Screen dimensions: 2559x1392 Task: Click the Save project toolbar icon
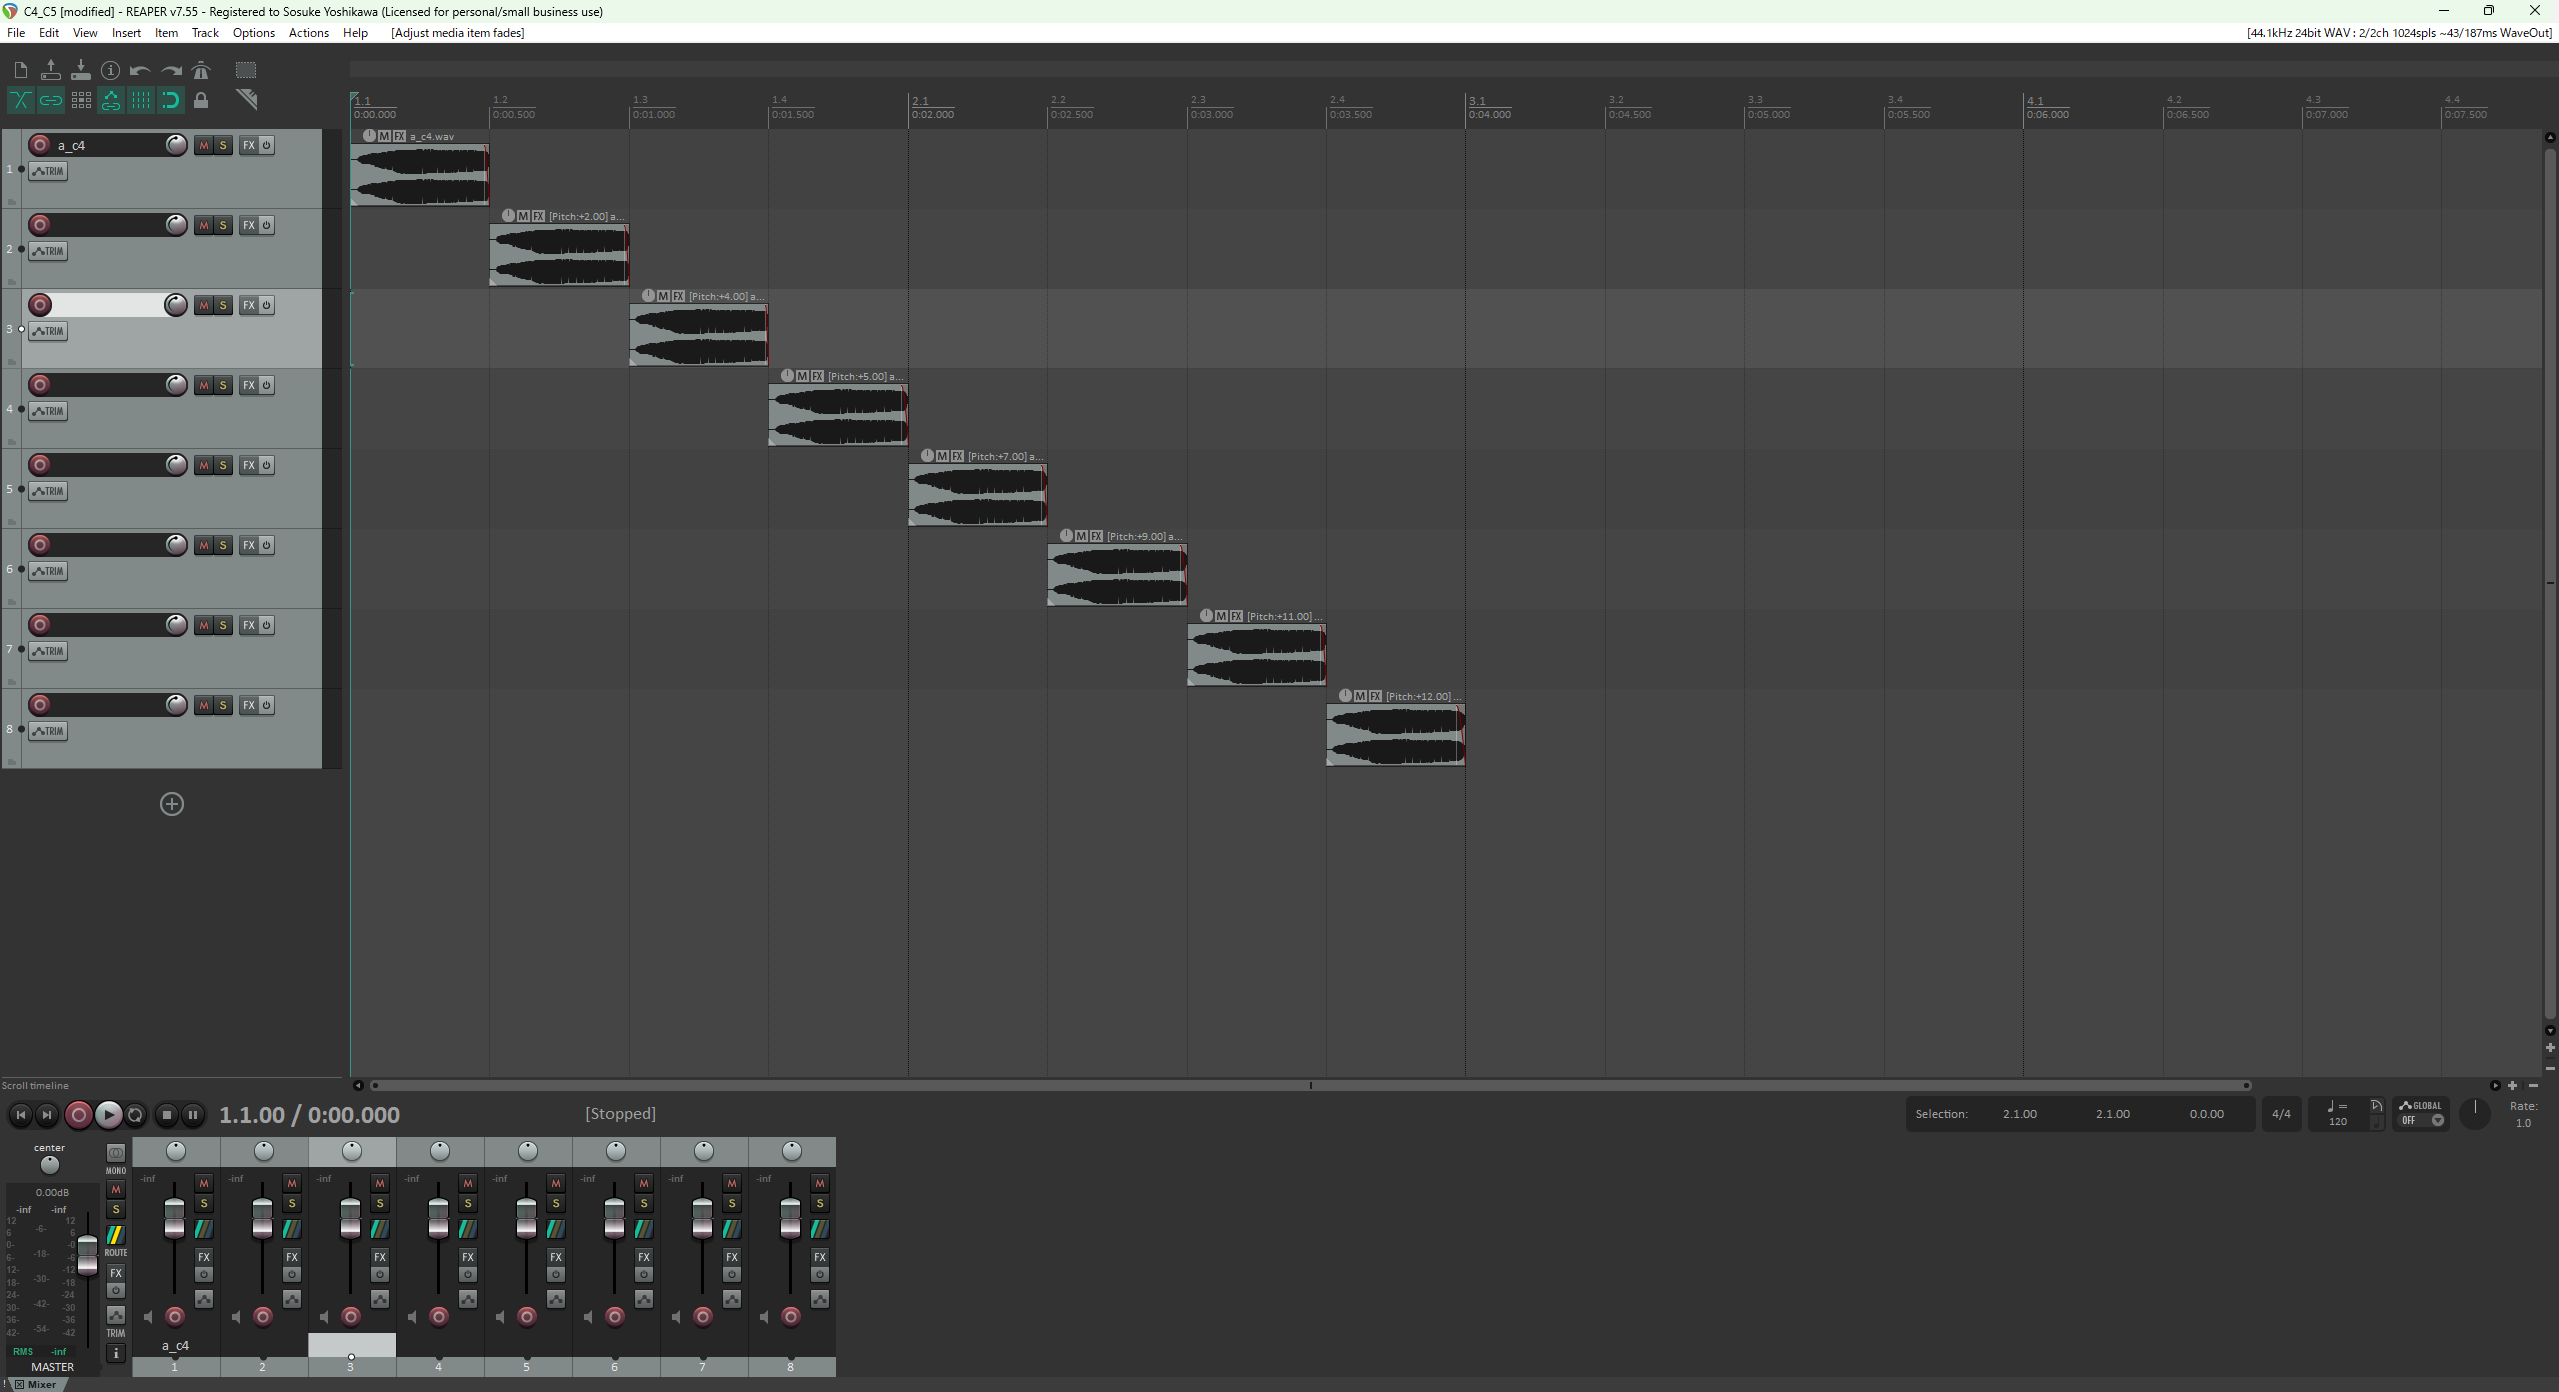(81, 70)
